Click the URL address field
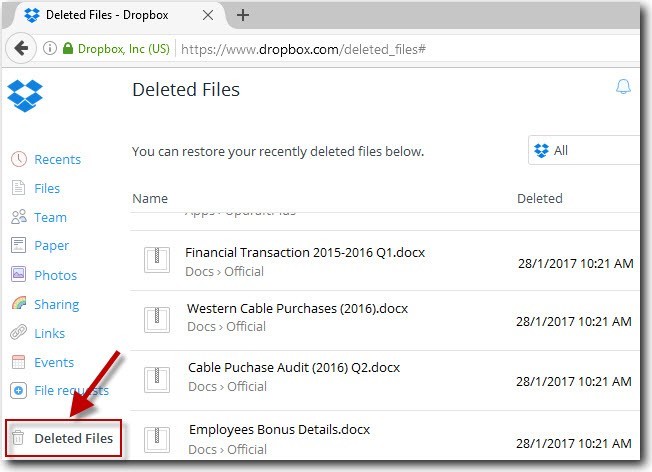Image resolution: width=652 pixels, height=472 pixels. (x=304, y=49)
